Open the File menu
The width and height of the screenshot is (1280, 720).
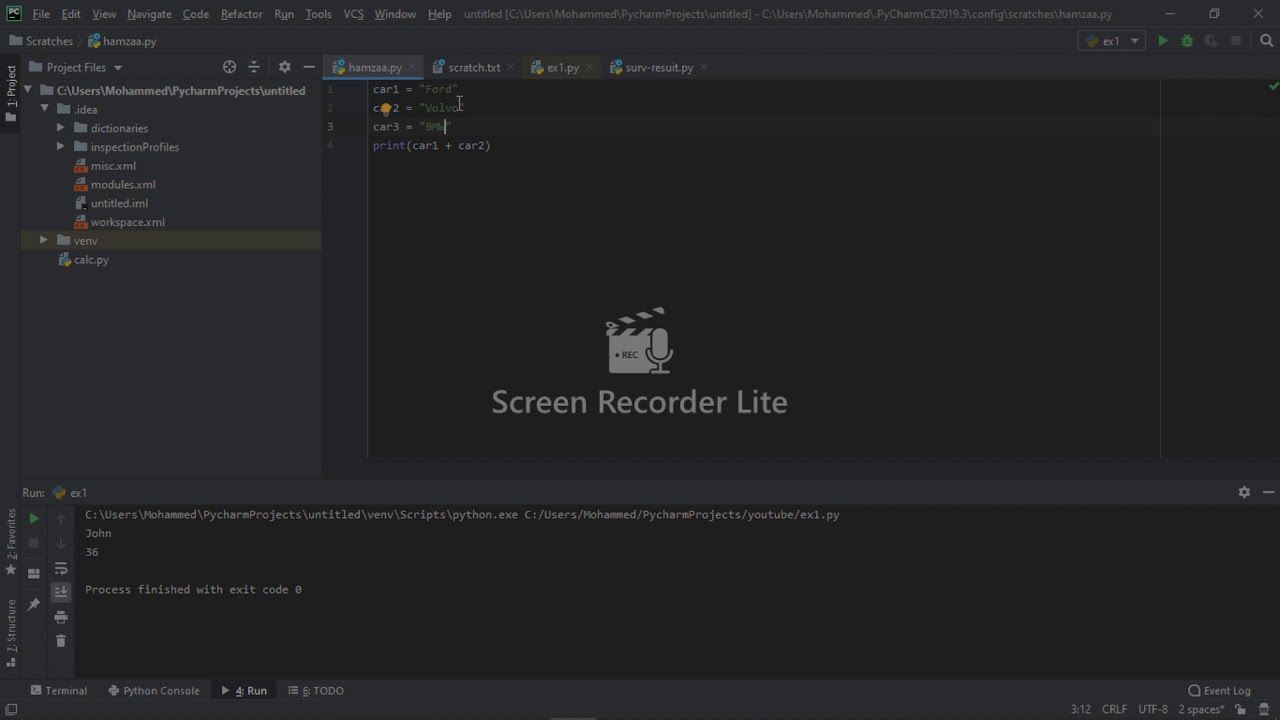point(41,14)
